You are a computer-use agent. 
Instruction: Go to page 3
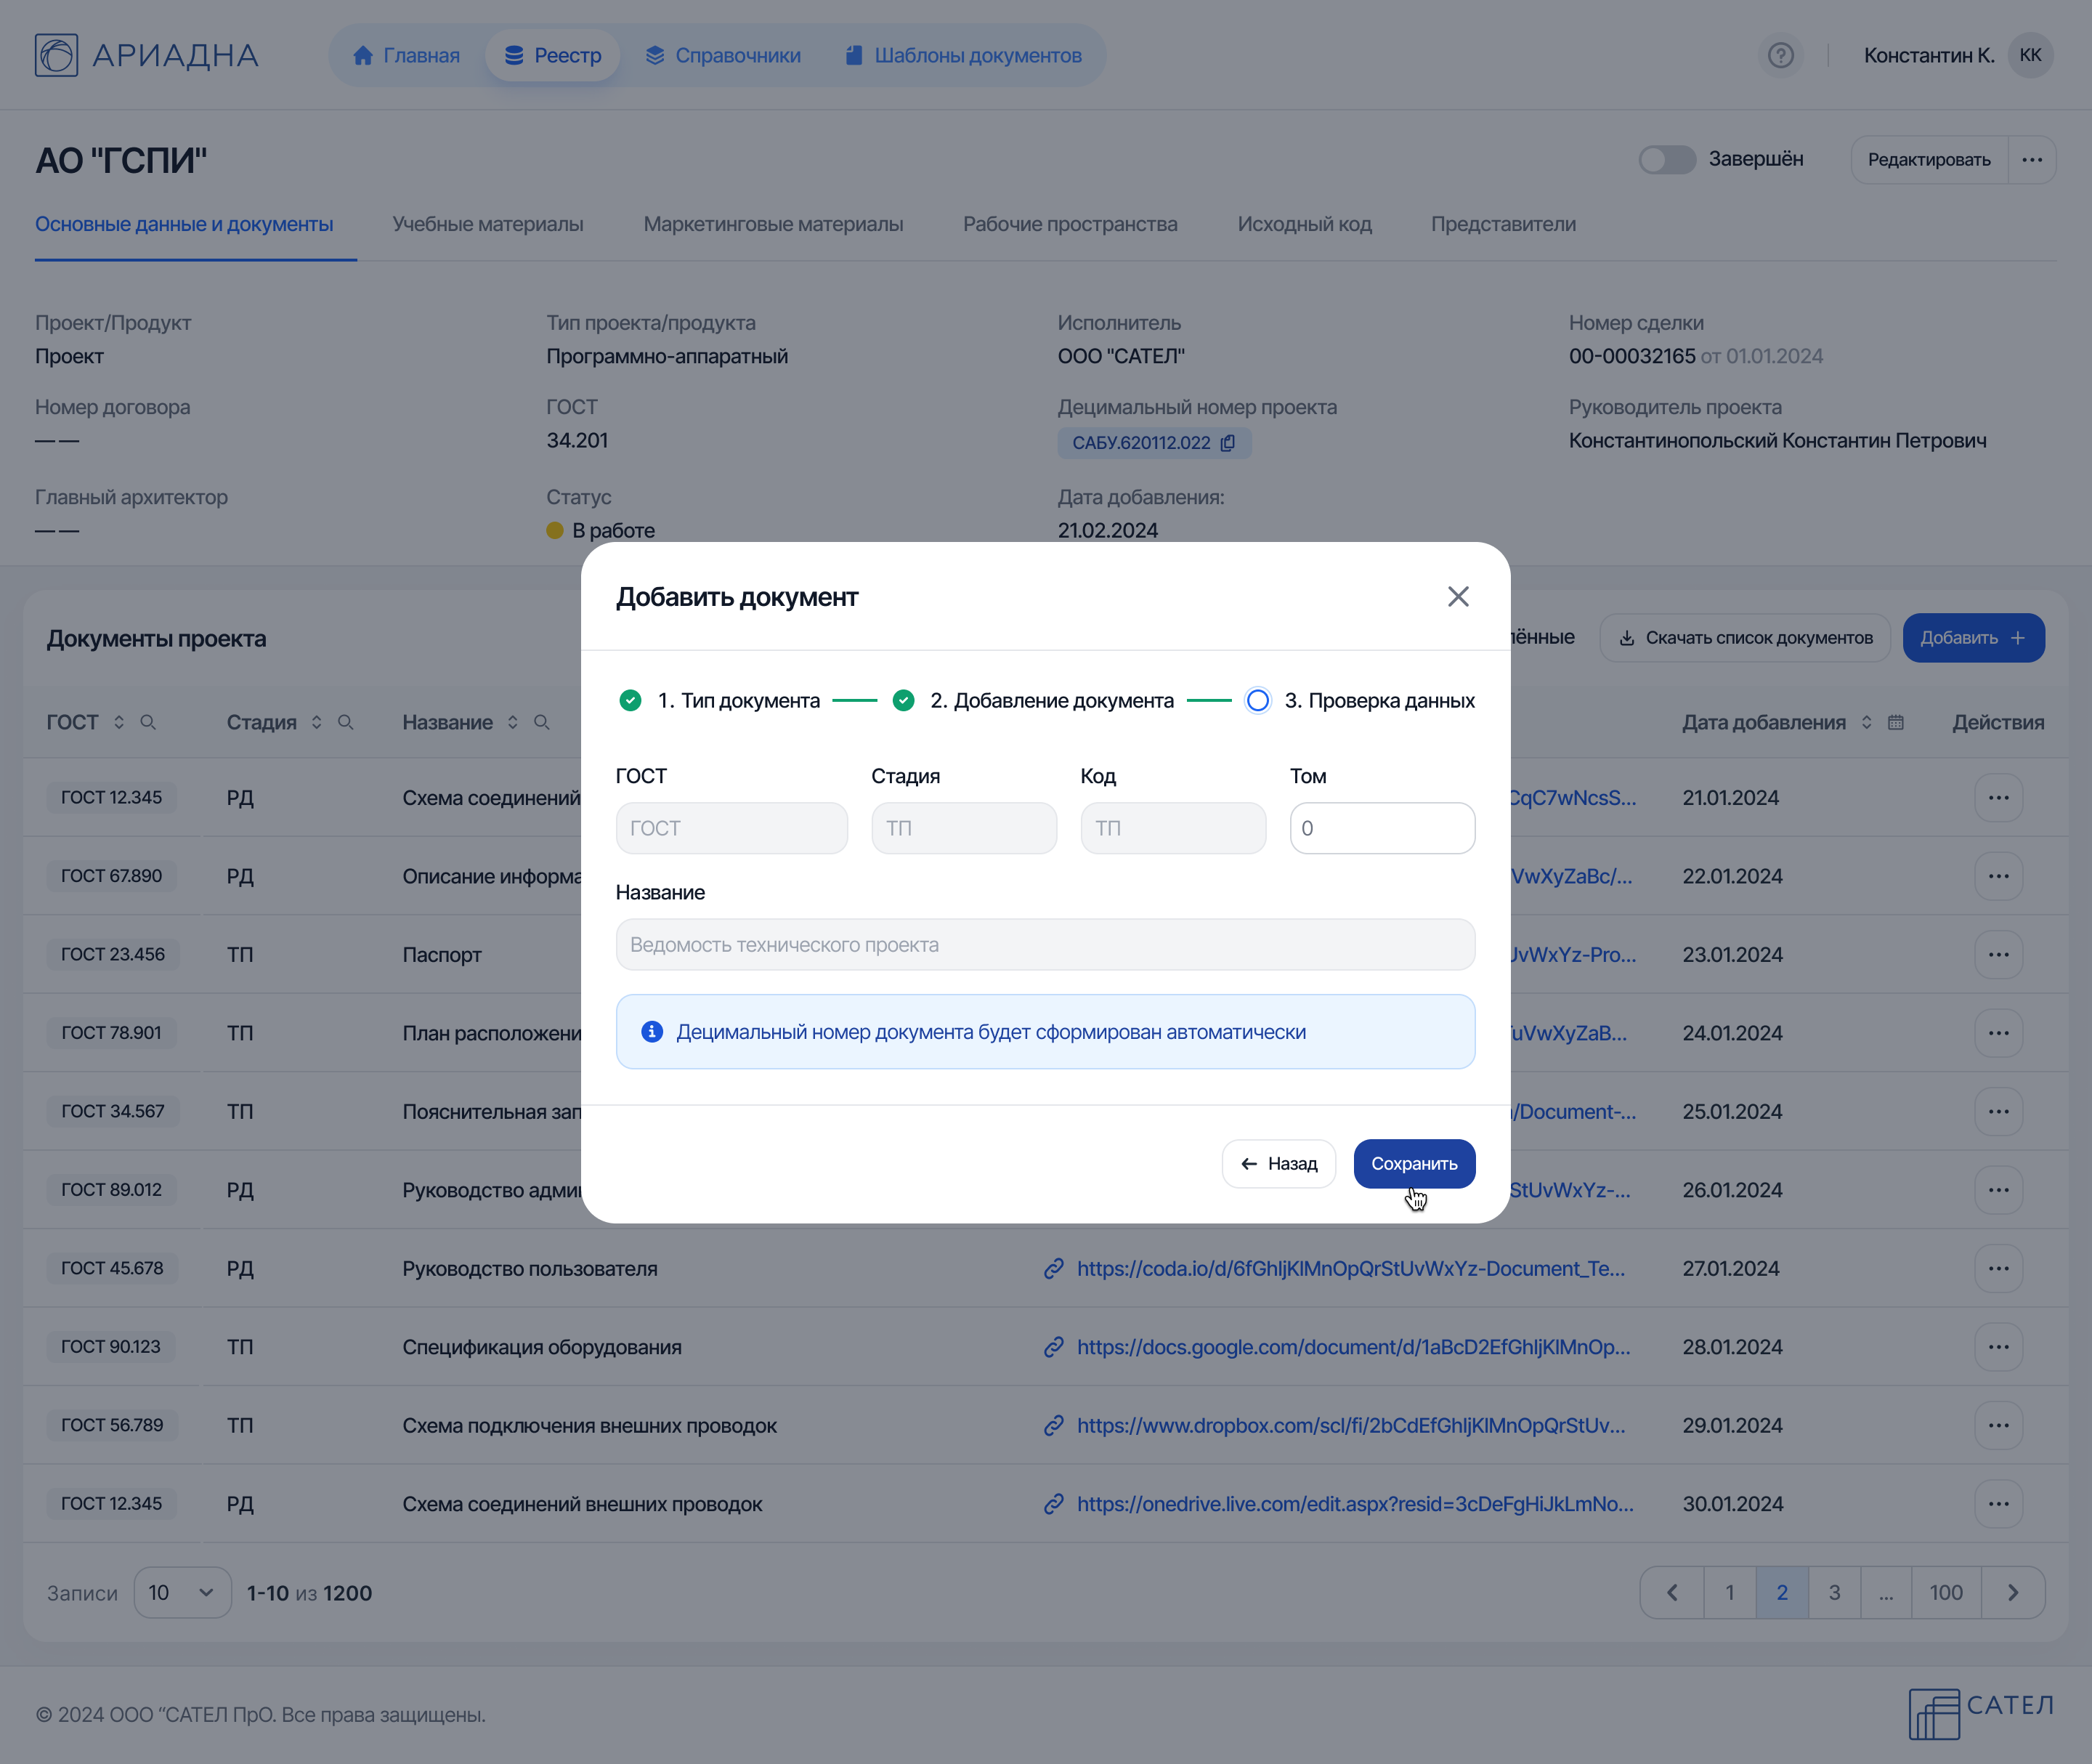[1834, 1593]
